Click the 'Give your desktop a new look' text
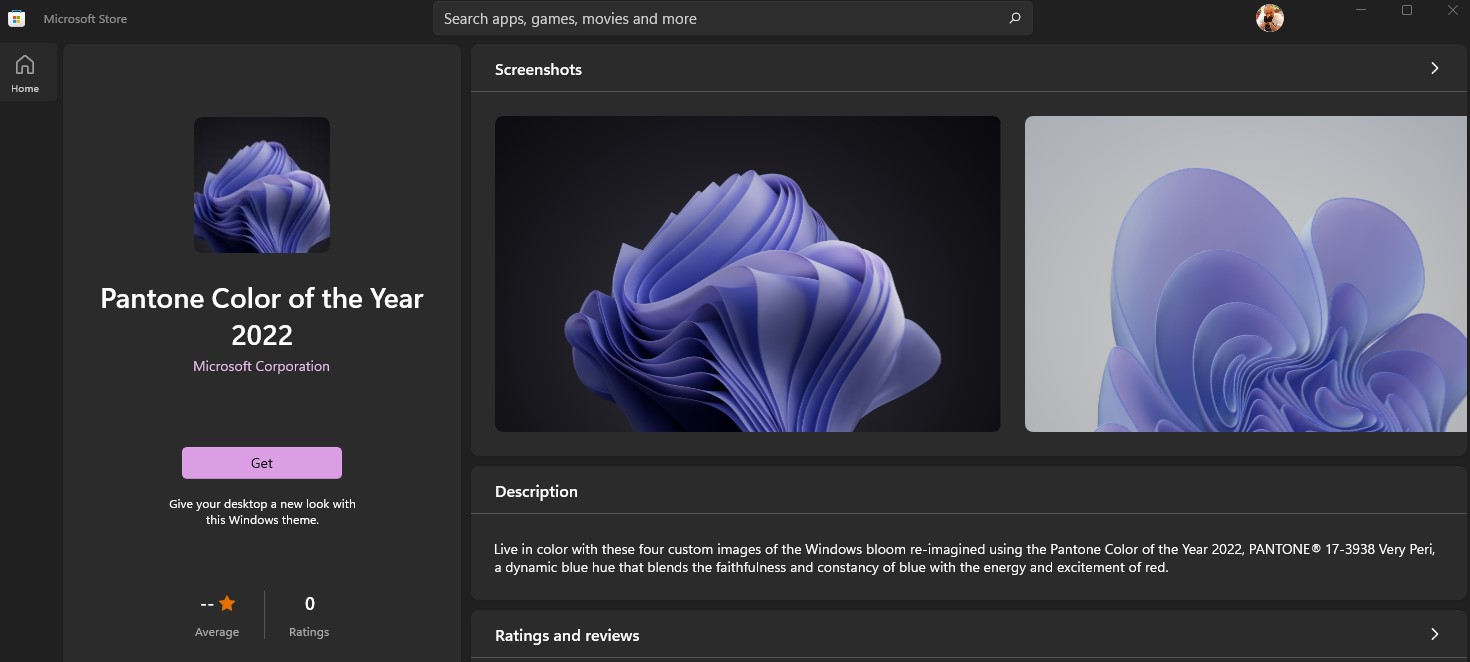 pos(262,512)
